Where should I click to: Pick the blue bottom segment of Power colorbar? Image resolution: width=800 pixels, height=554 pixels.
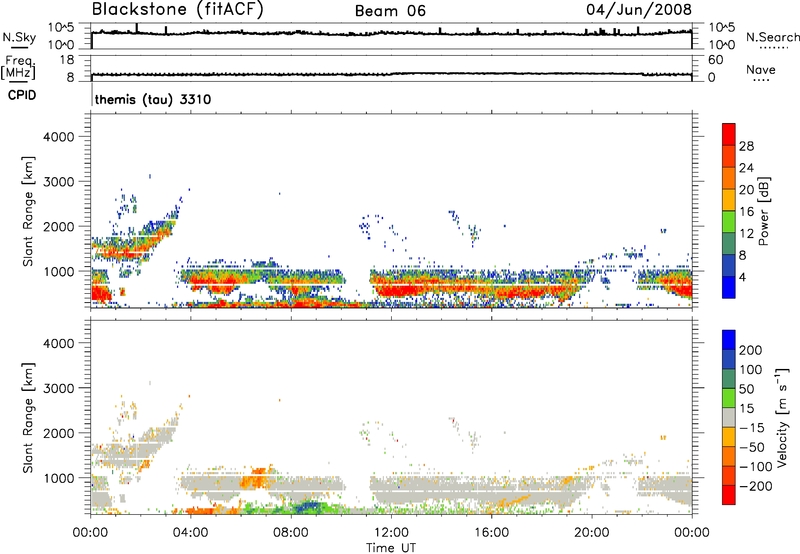(x=729, y=287)
